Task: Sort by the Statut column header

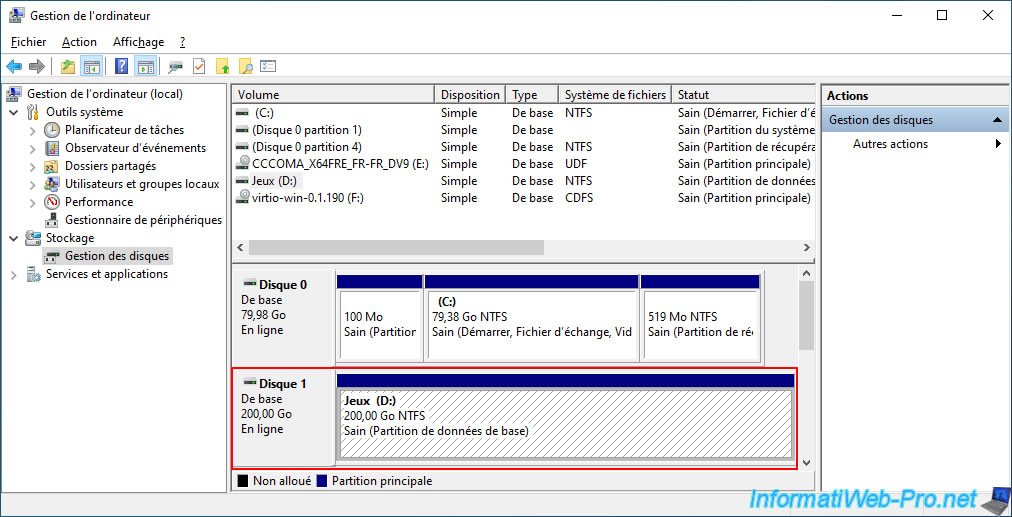Action: 744,95
